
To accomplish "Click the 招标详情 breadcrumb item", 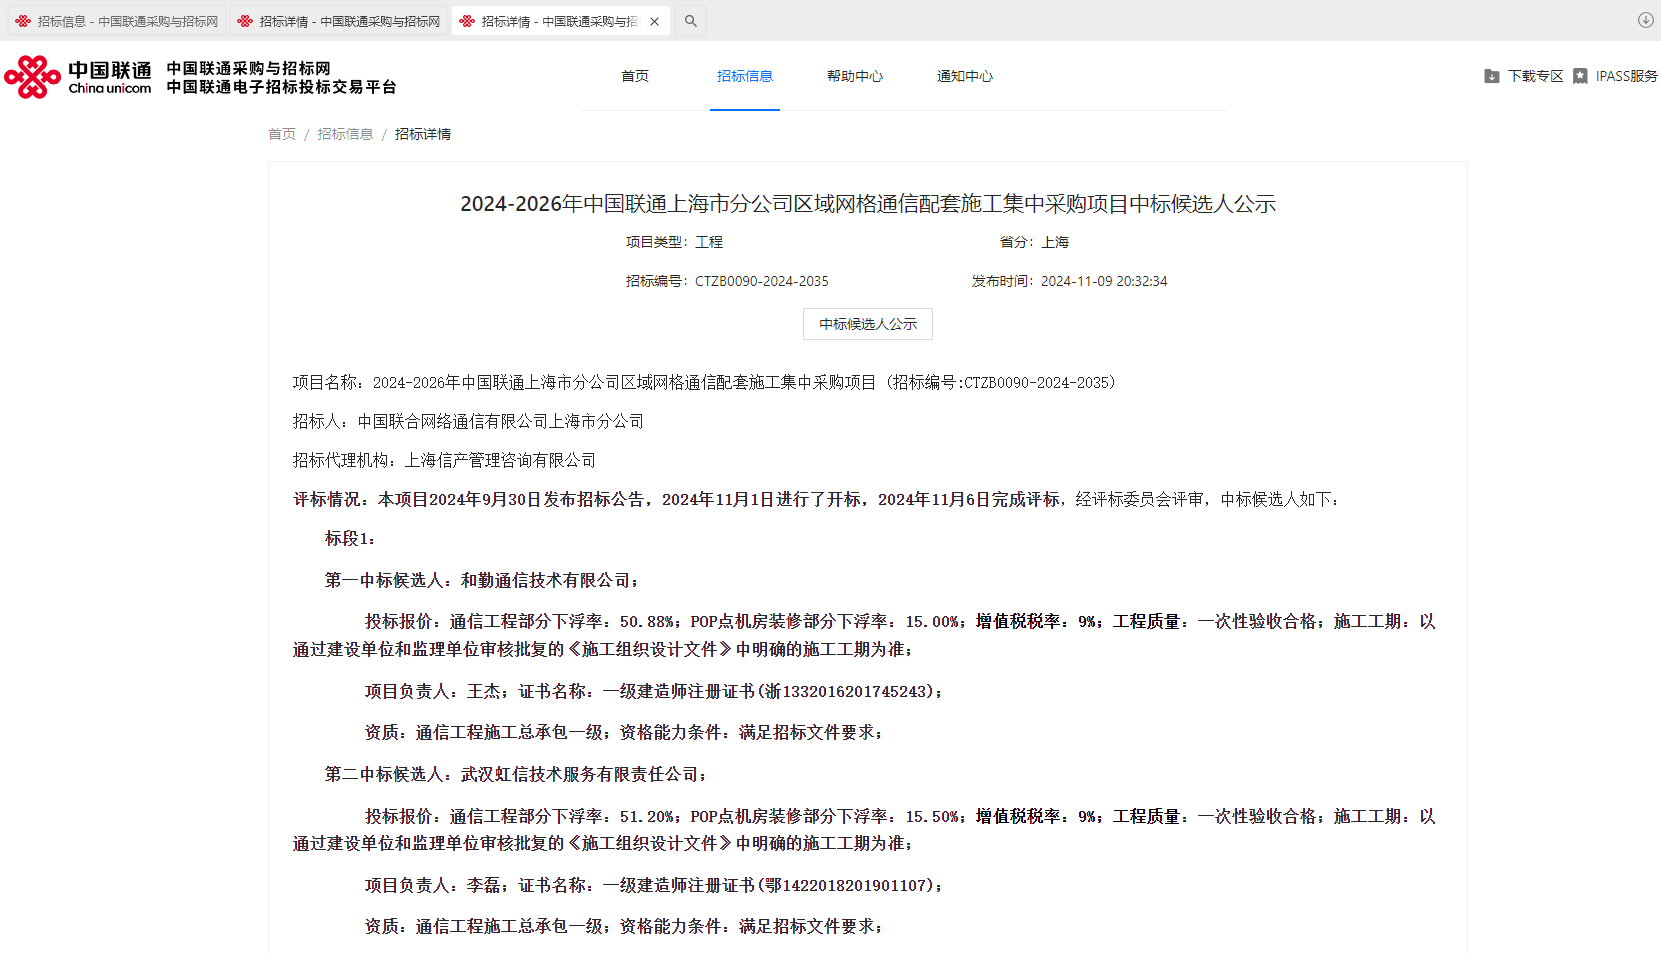I will coord(423,134).
